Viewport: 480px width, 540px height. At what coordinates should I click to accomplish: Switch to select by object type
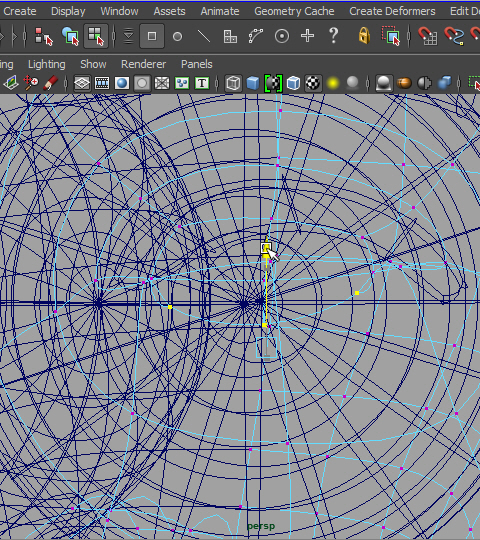tap(70, 36)
